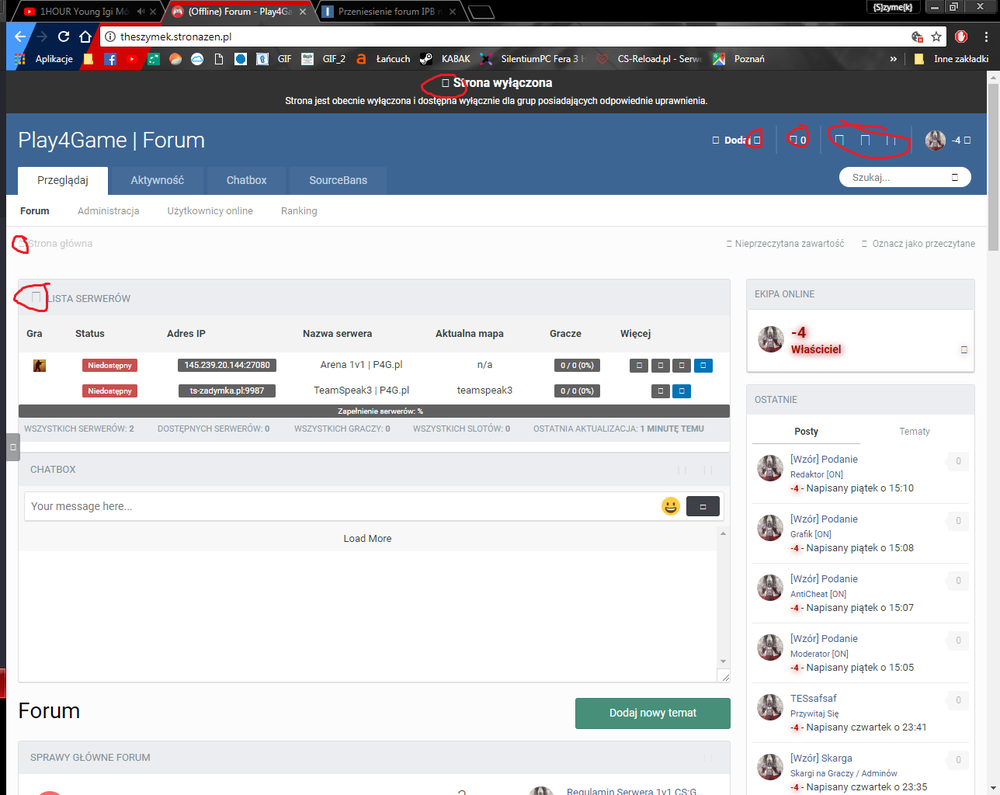This screenshot has height=795, width=1000.
Task: View site information icon in address bar
Action: pos(110,37)
